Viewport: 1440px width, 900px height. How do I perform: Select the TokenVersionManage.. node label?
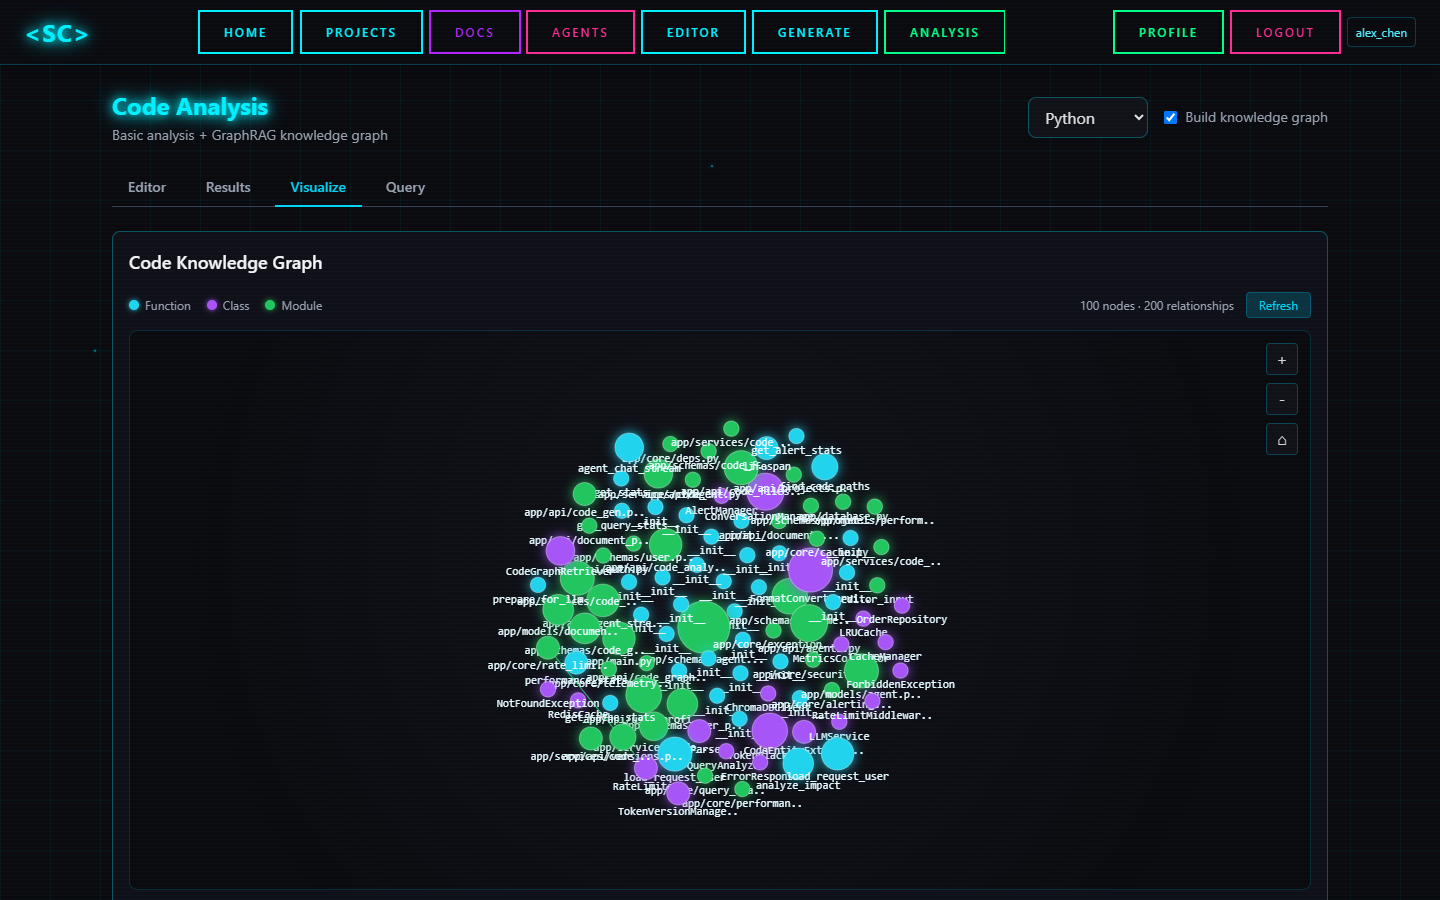(678, 811)
